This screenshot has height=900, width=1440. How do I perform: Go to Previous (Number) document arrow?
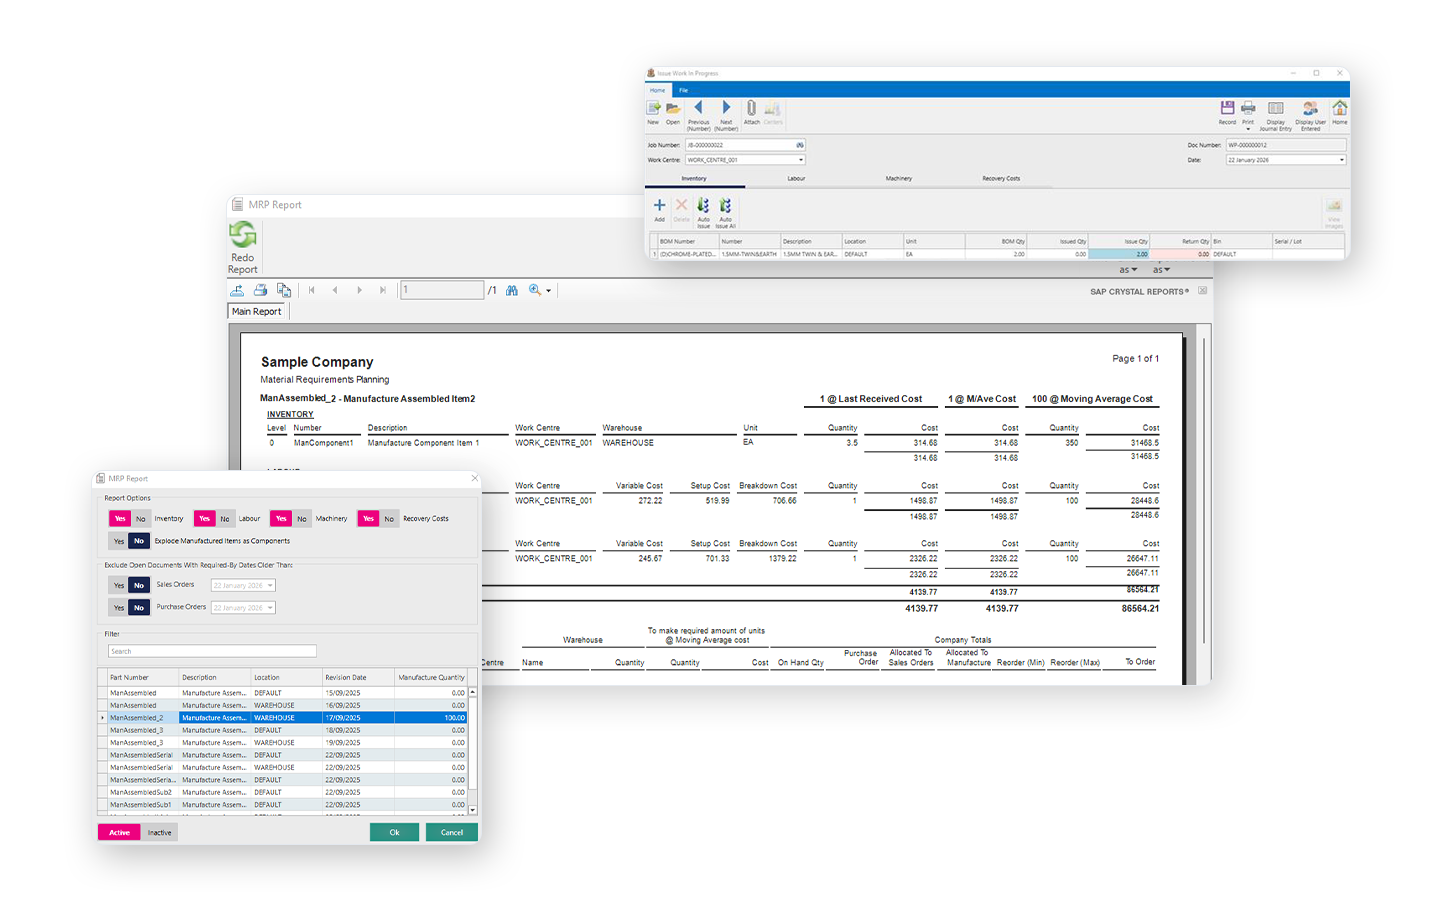pos(698,108)
